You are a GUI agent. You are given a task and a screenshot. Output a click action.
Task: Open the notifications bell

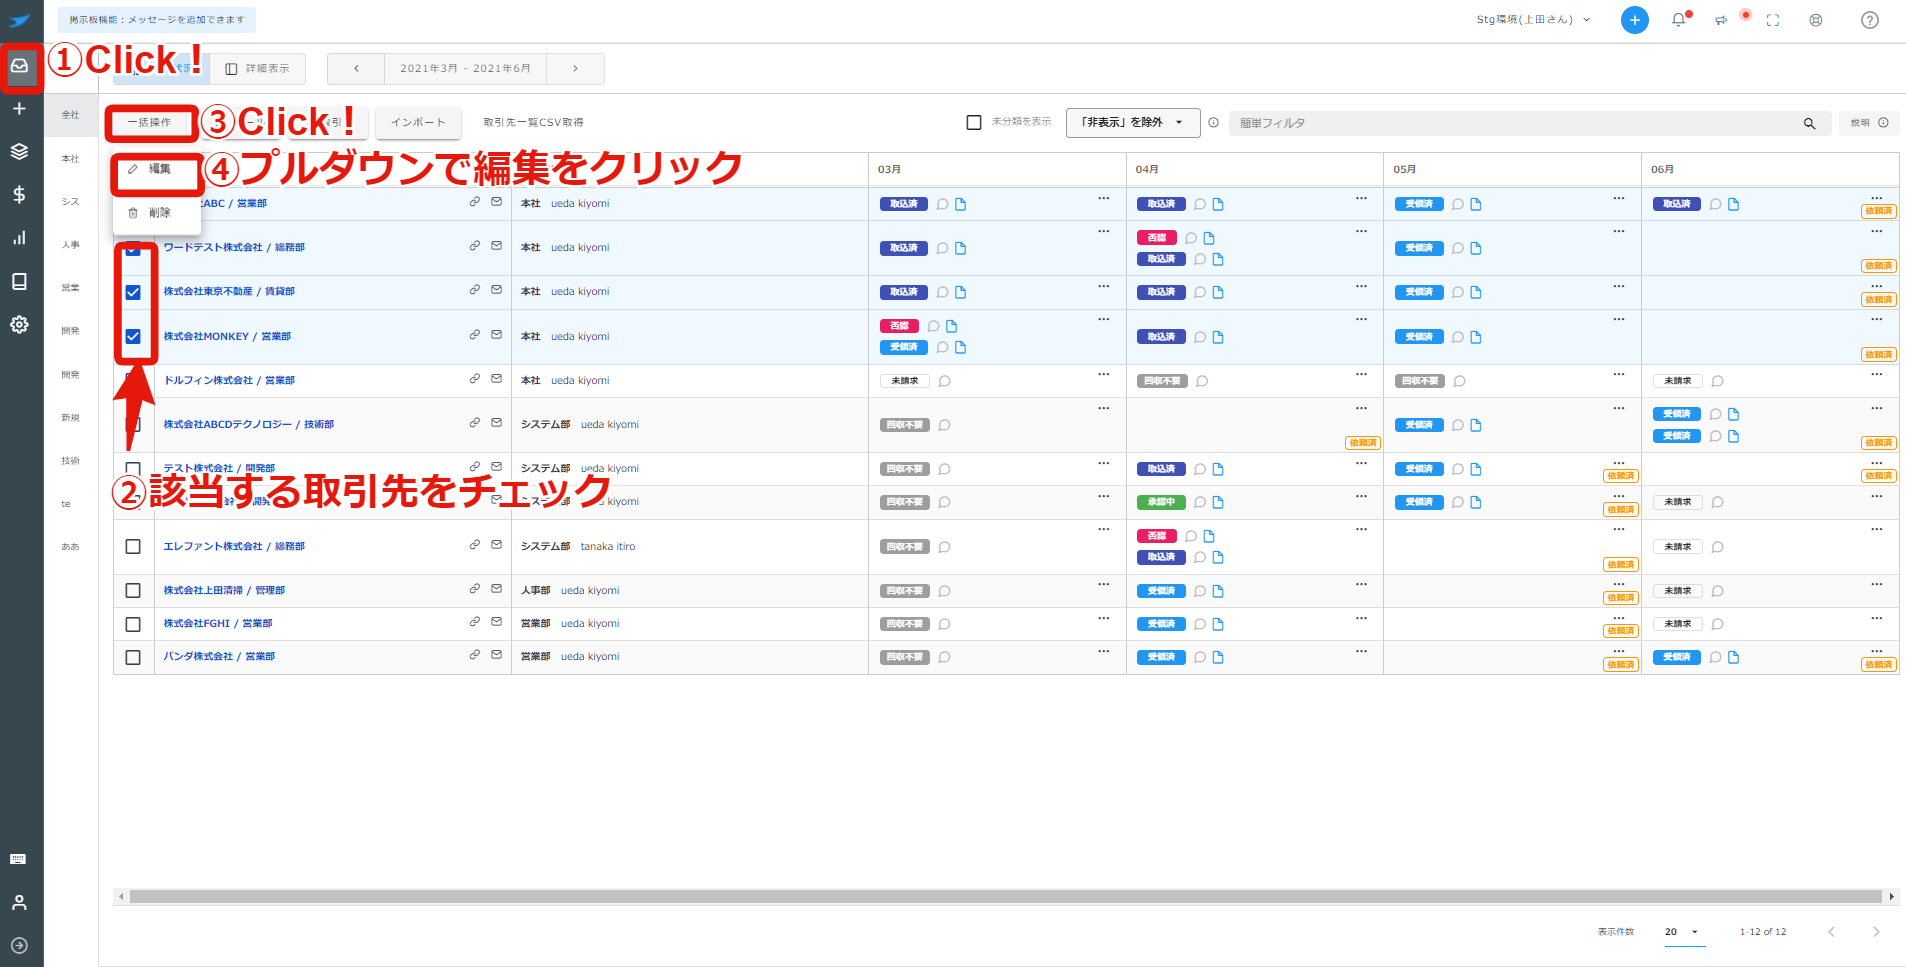coord(1679,20)
